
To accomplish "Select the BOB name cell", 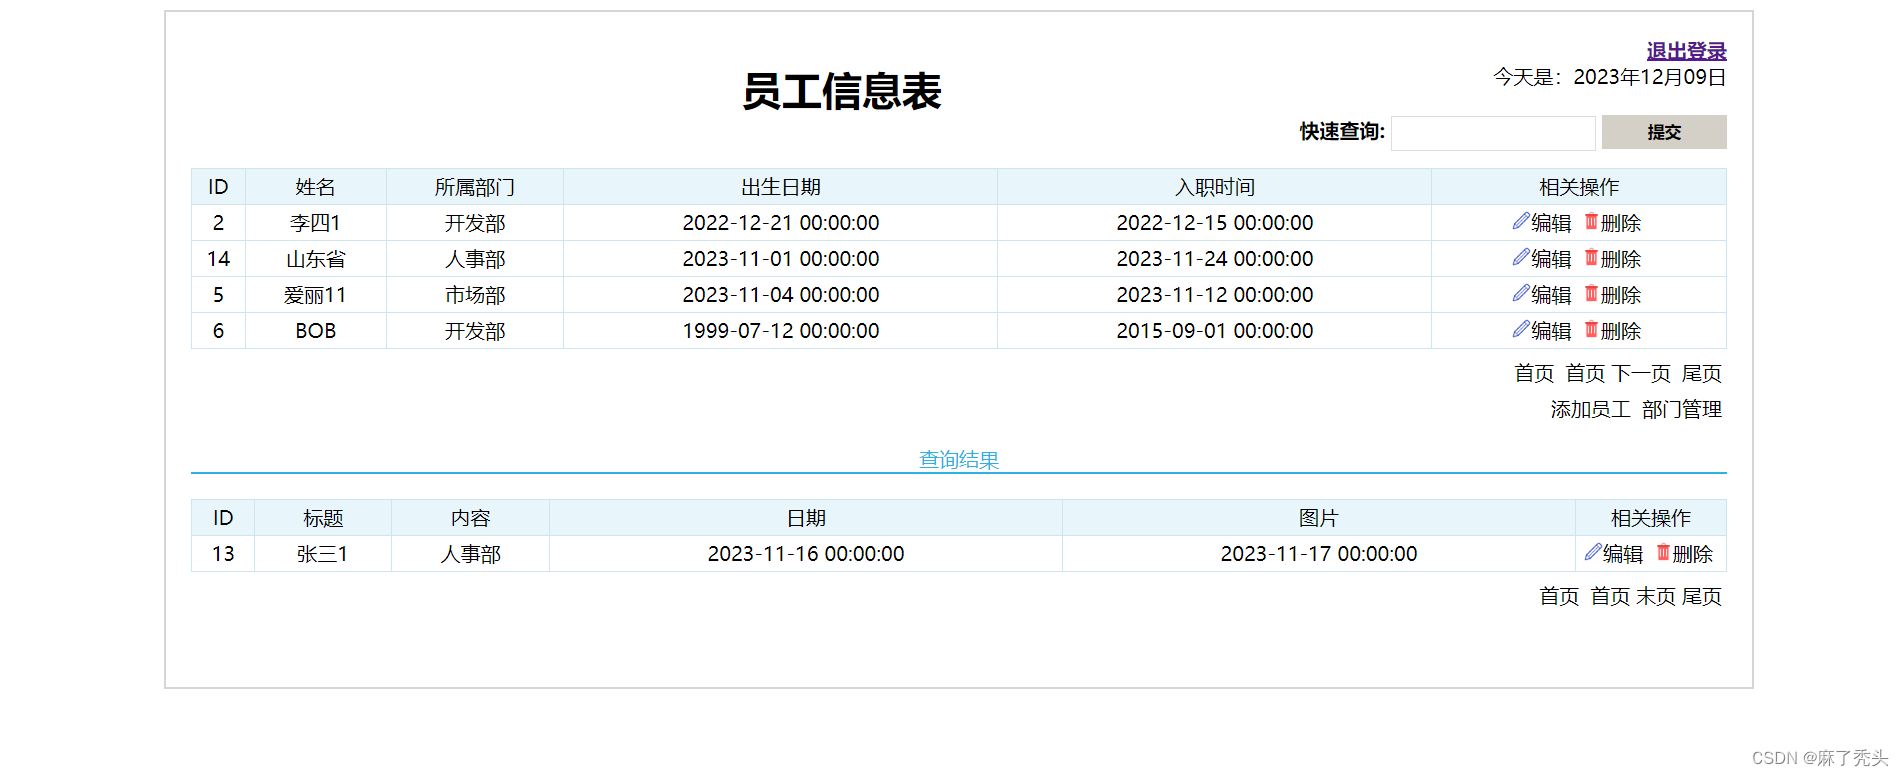I will [316, 331].
